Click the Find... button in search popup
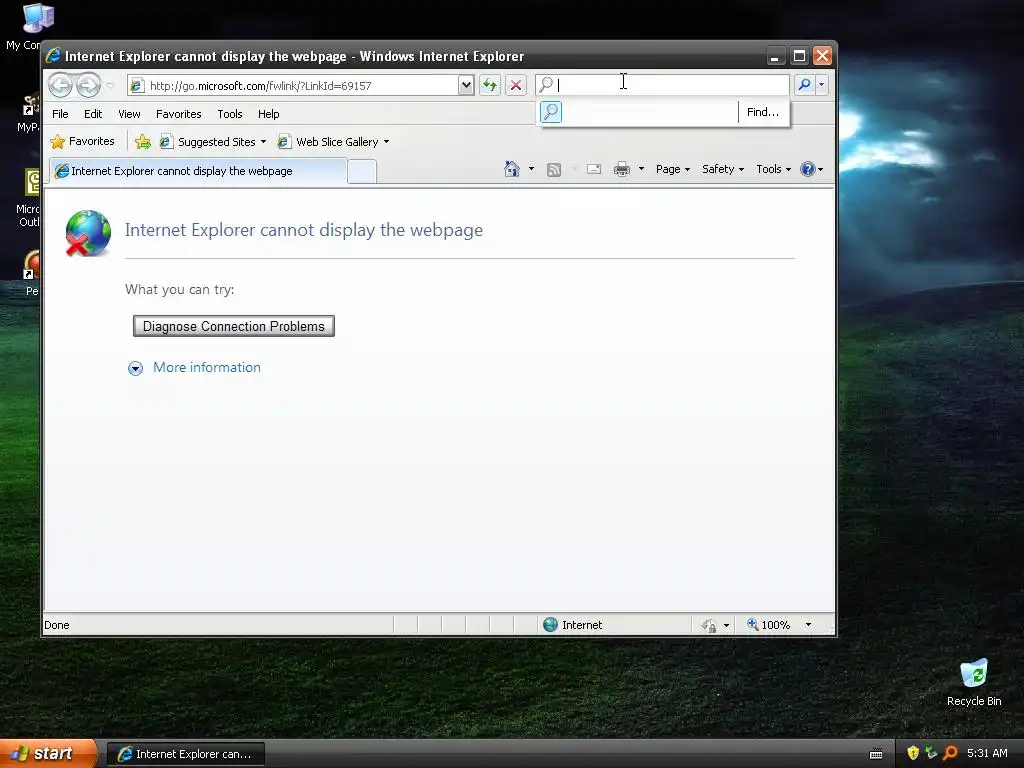 (763, 112)
